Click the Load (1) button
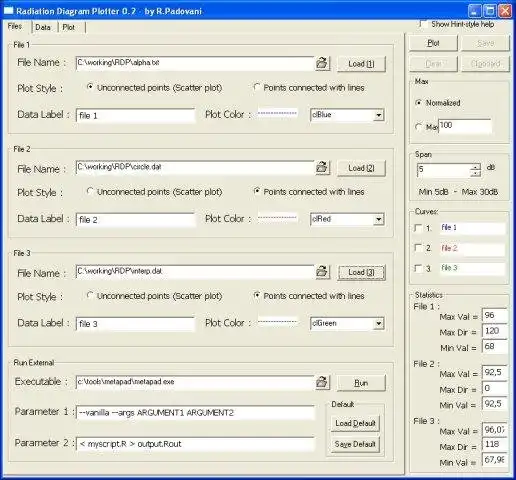Screen dimensions: 516x480 [361, 64]
